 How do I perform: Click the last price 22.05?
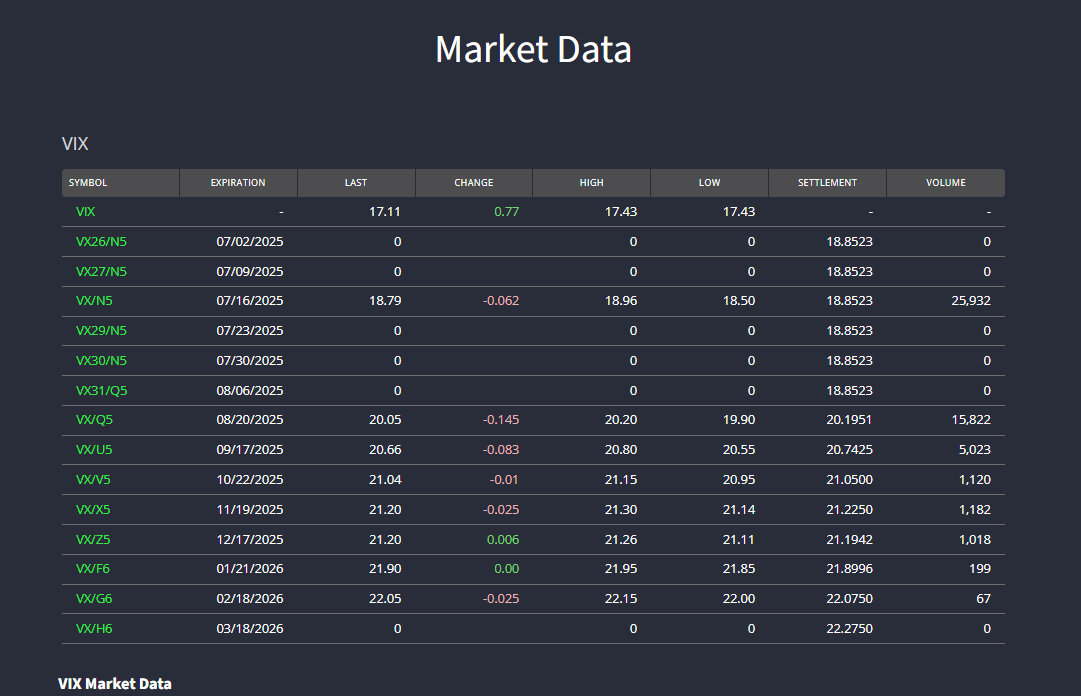click(x=385, y=599)
